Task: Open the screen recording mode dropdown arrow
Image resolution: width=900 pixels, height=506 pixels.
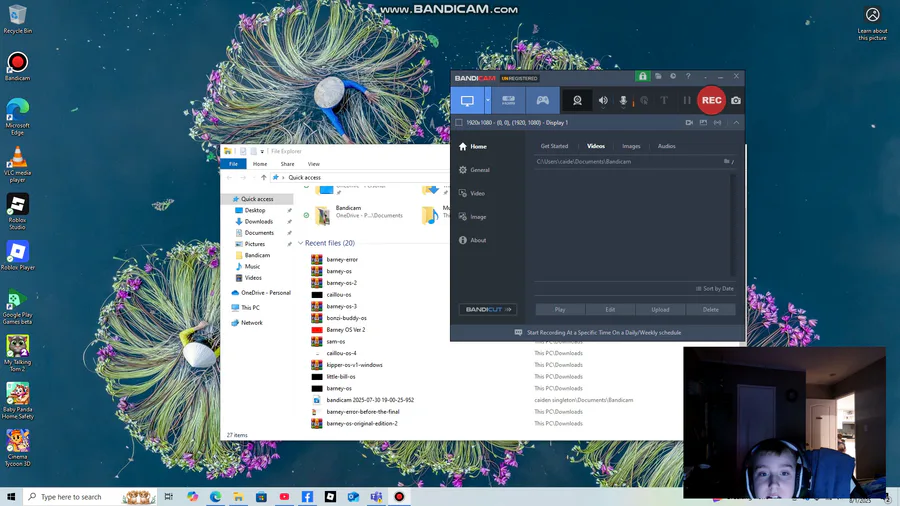Action: click(488, 100)
